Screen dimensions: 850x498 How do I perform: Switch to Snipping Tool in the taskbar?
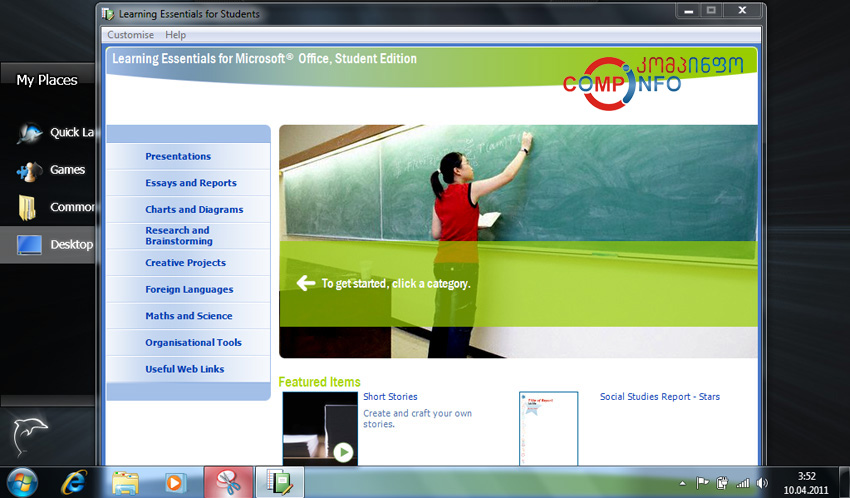pos(229,482)
